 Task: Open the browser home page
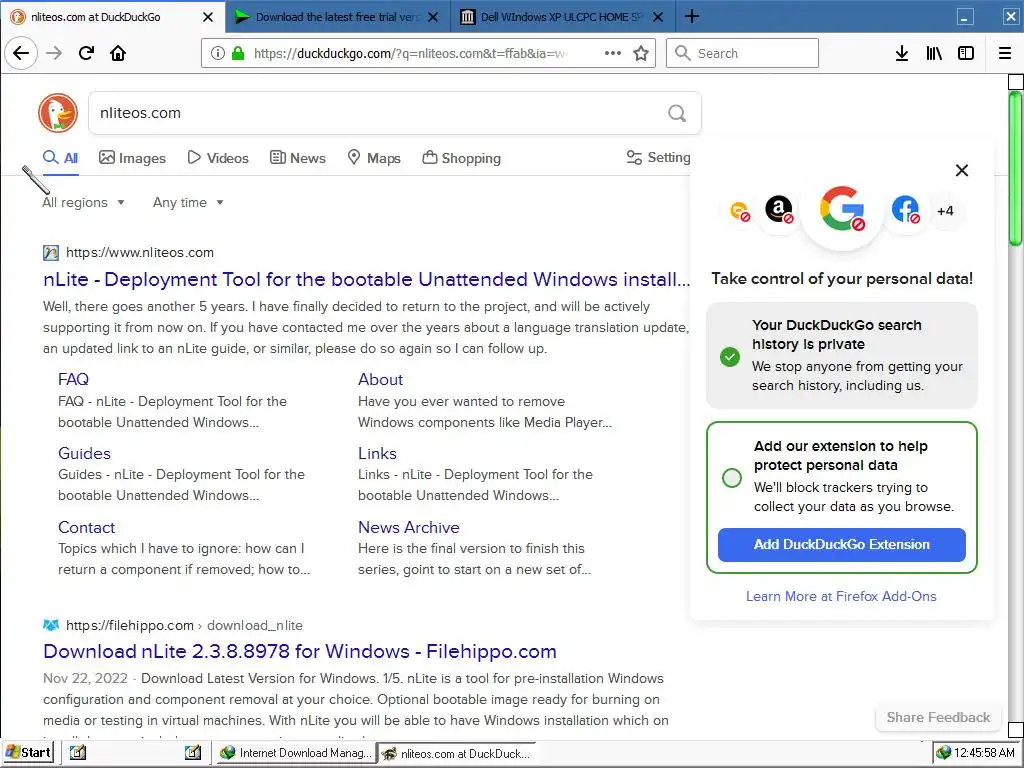[118, 54]
